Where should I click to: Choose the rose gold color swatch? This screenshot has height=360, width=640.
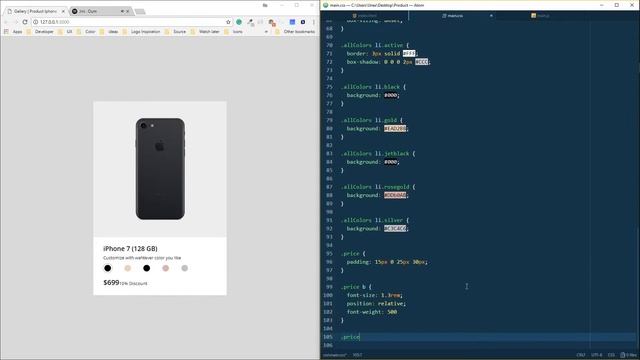165,268
